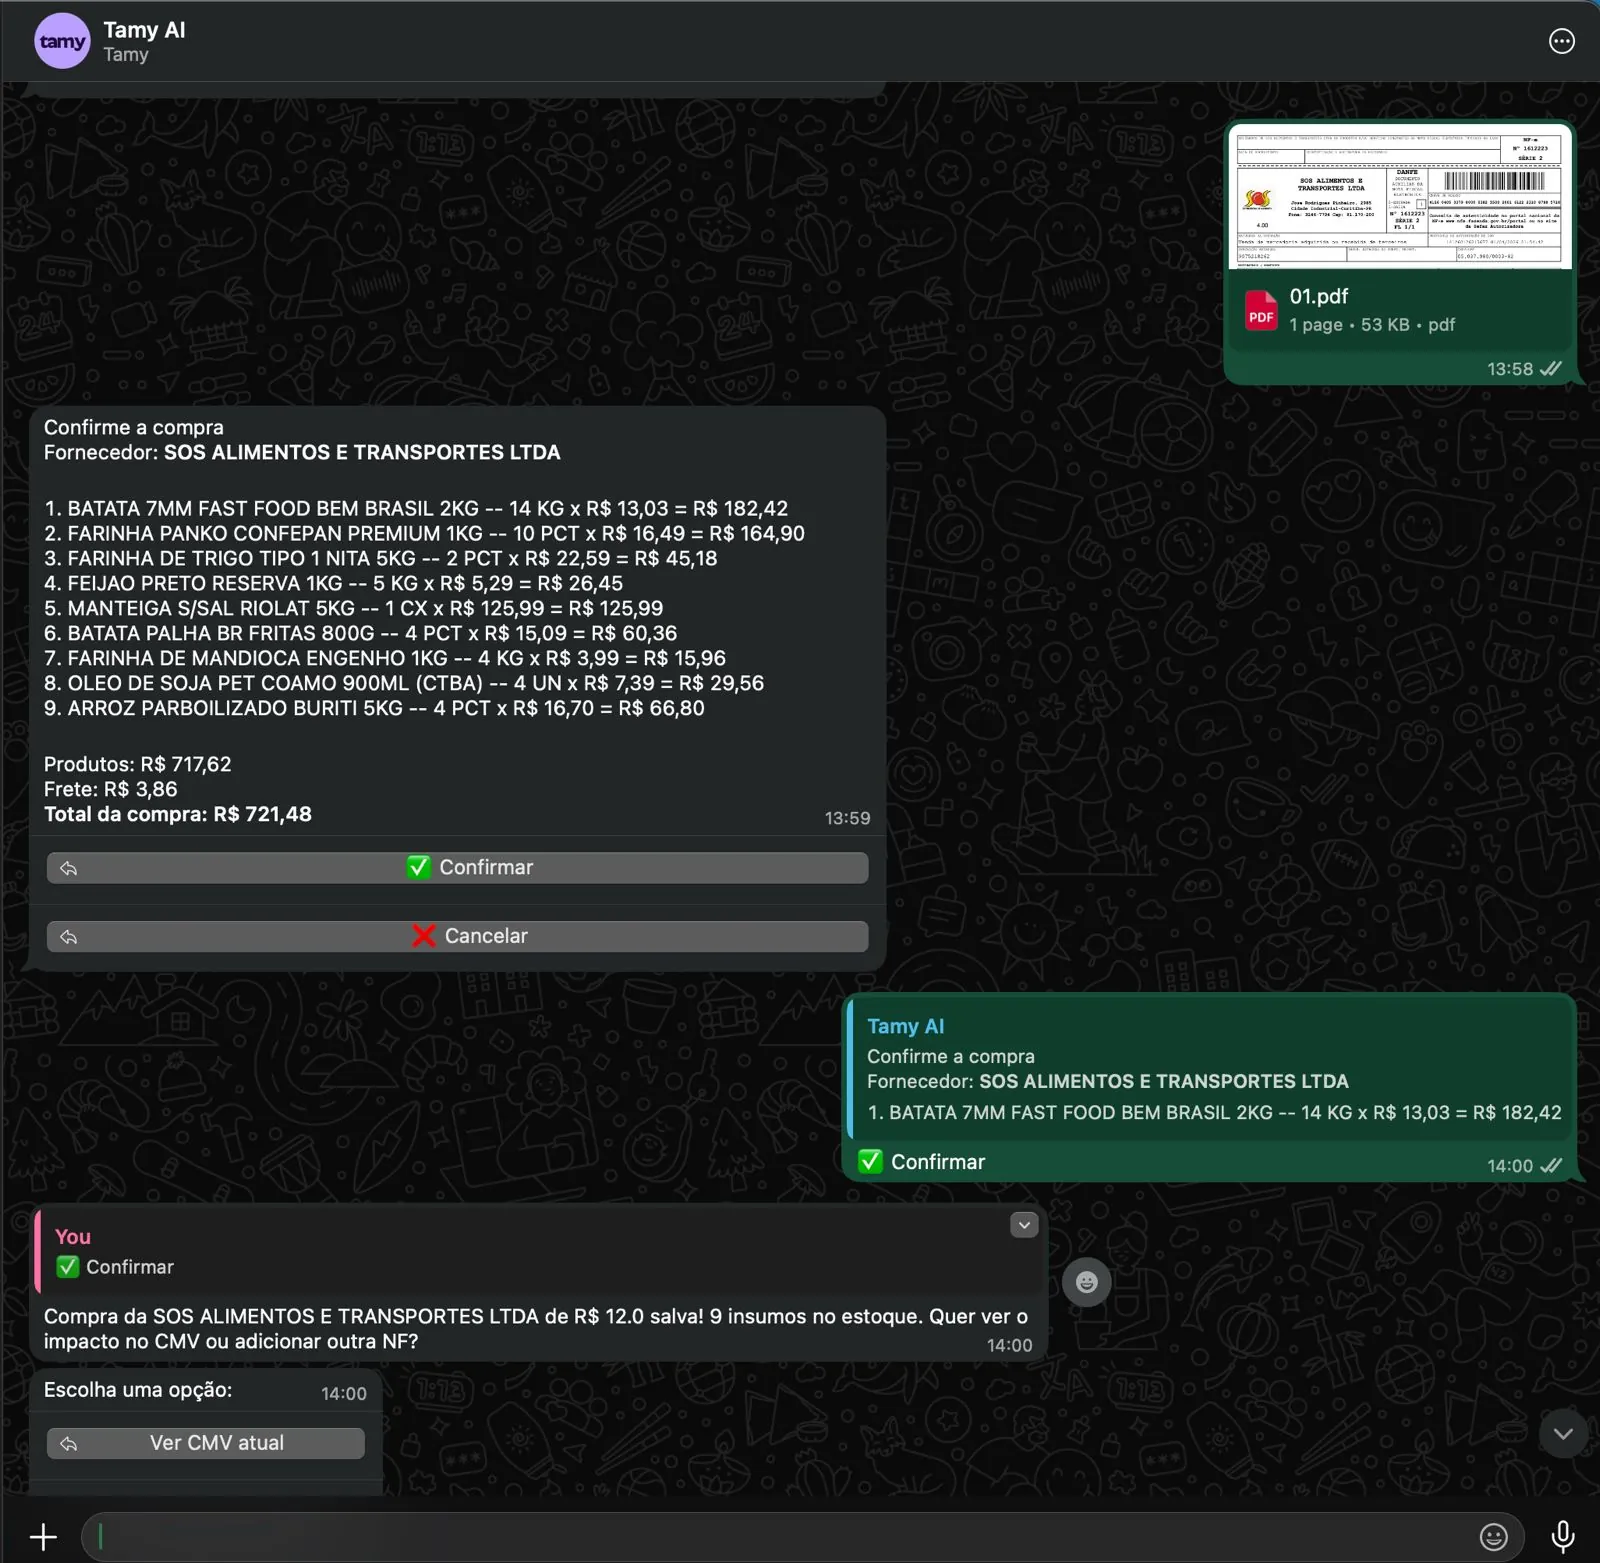Click item line 'OLEO DE SOJA PET COAMO 900ML'
The image size is (1600, 1563).
(404, 683)
